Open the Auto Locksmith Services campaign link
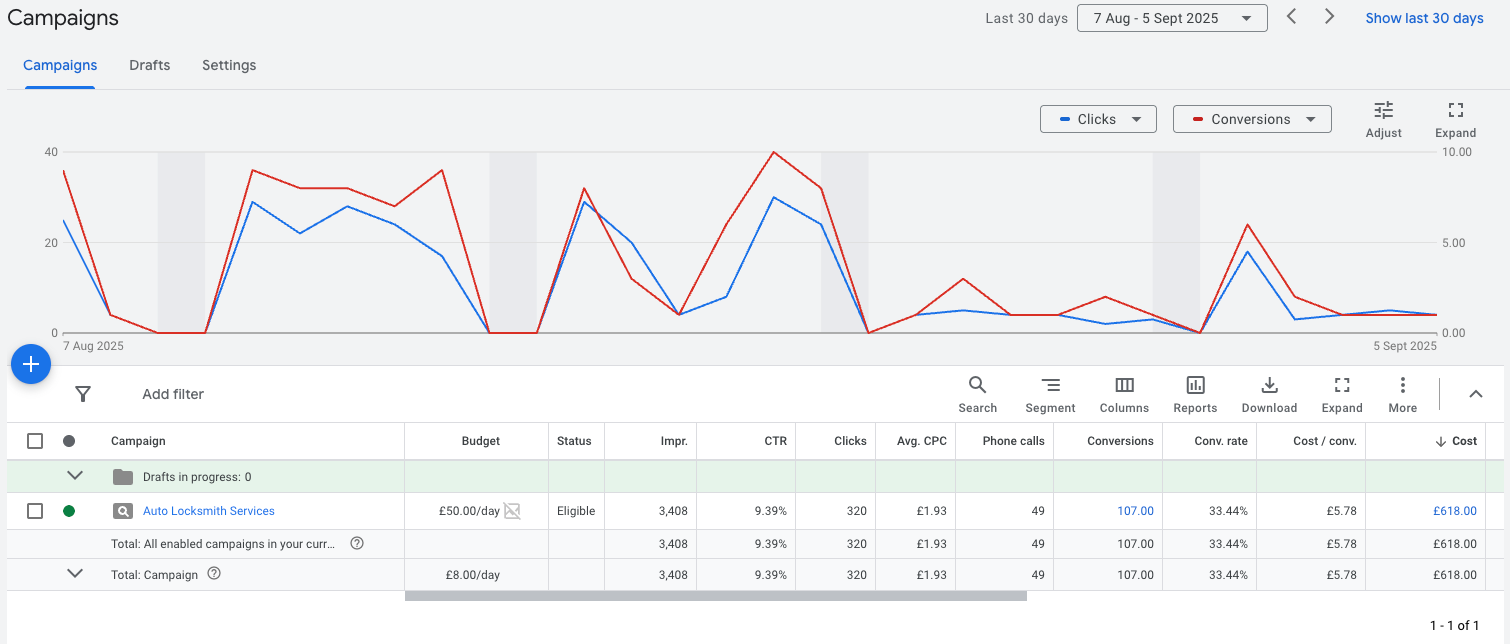Screen dimensions: 1510x644 [x=208, y=511]
